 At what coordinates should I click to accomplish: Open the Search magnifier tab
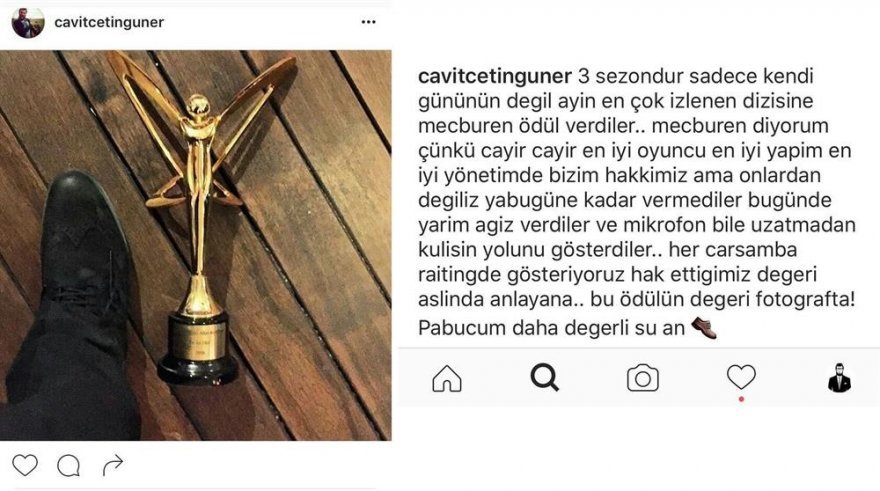544,377
